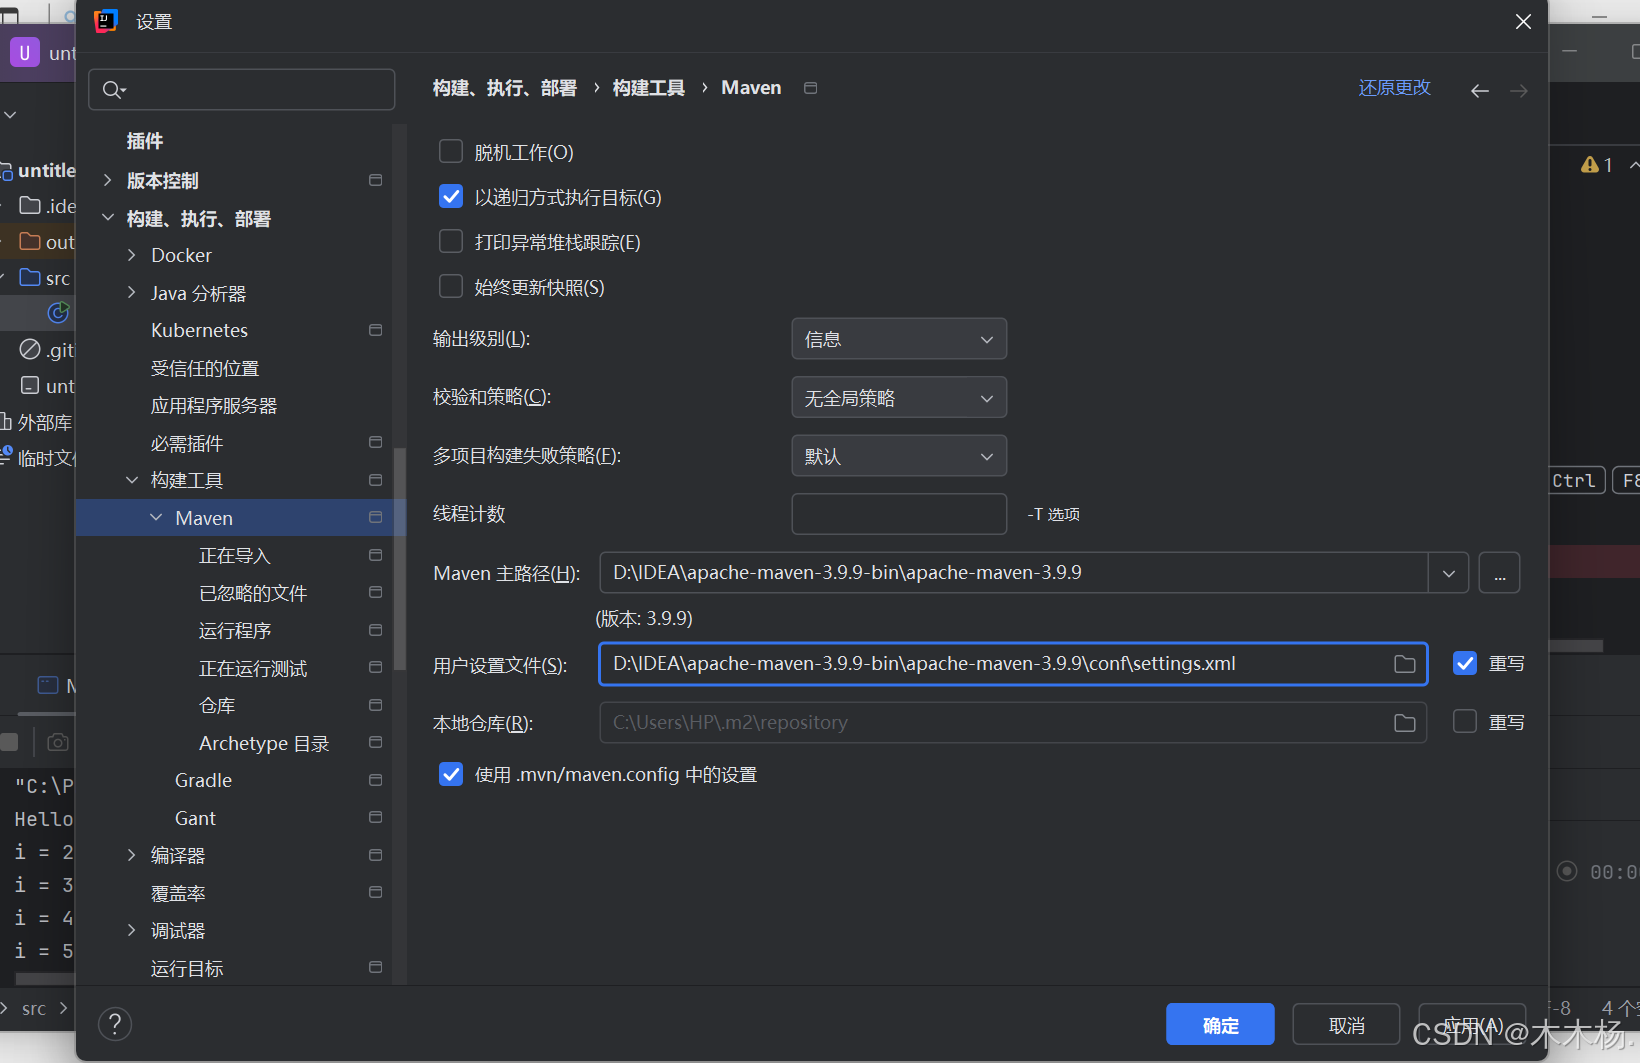This screenshot has width=1640, height=1063.
Task: Expand the 版本控制 tree node
Action: tap(108, 180)
